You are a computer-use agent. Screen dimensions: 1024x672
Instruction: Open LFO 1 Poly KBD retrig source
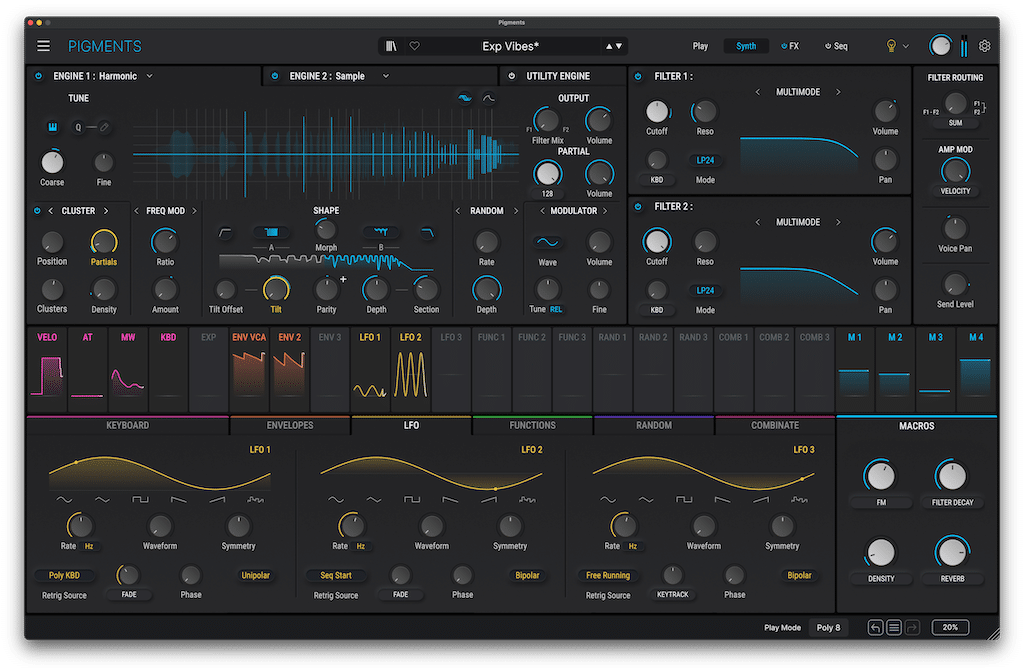click(x=64, y=575)
